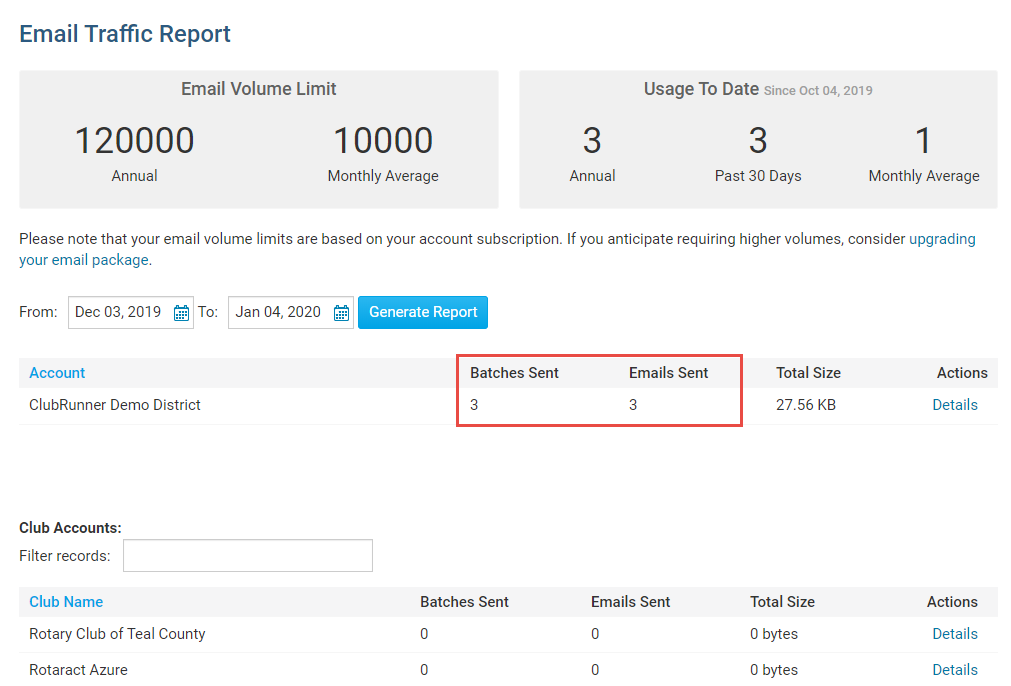The image size is (1011, 686).
Task: Click the highlighted Batches Sent header in Account table
Action: click(x=514, y=373)
